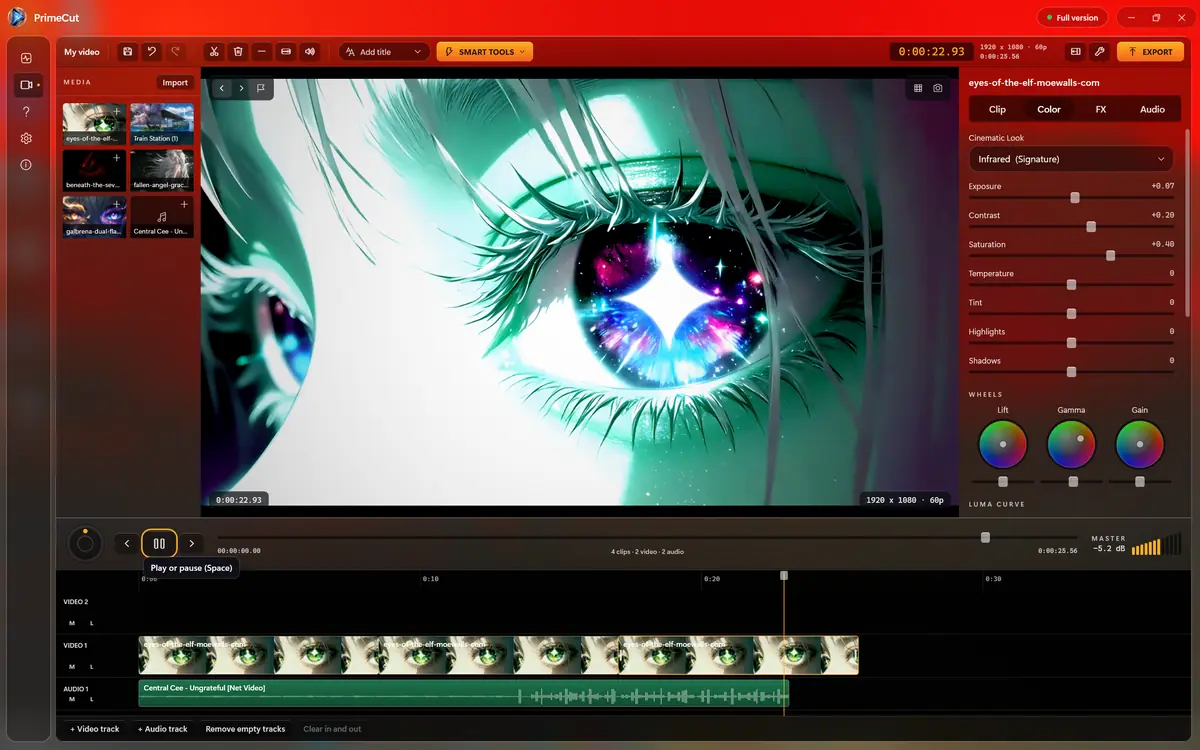The height and width of the screenshot is (750, 1200).
Task: Mute the AUDIO 1 track
Action: [x=72, y=699]
